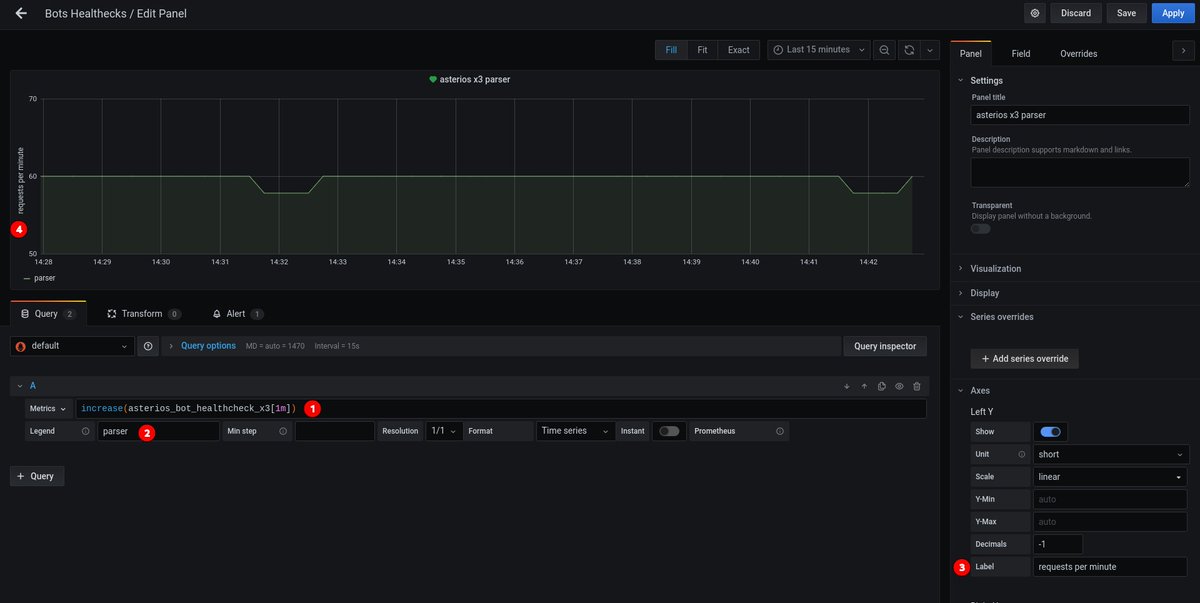Screen dimensions: 1200x603
Task: Open data source help icon
Action: pyautogui.click(x=149, y=346)
